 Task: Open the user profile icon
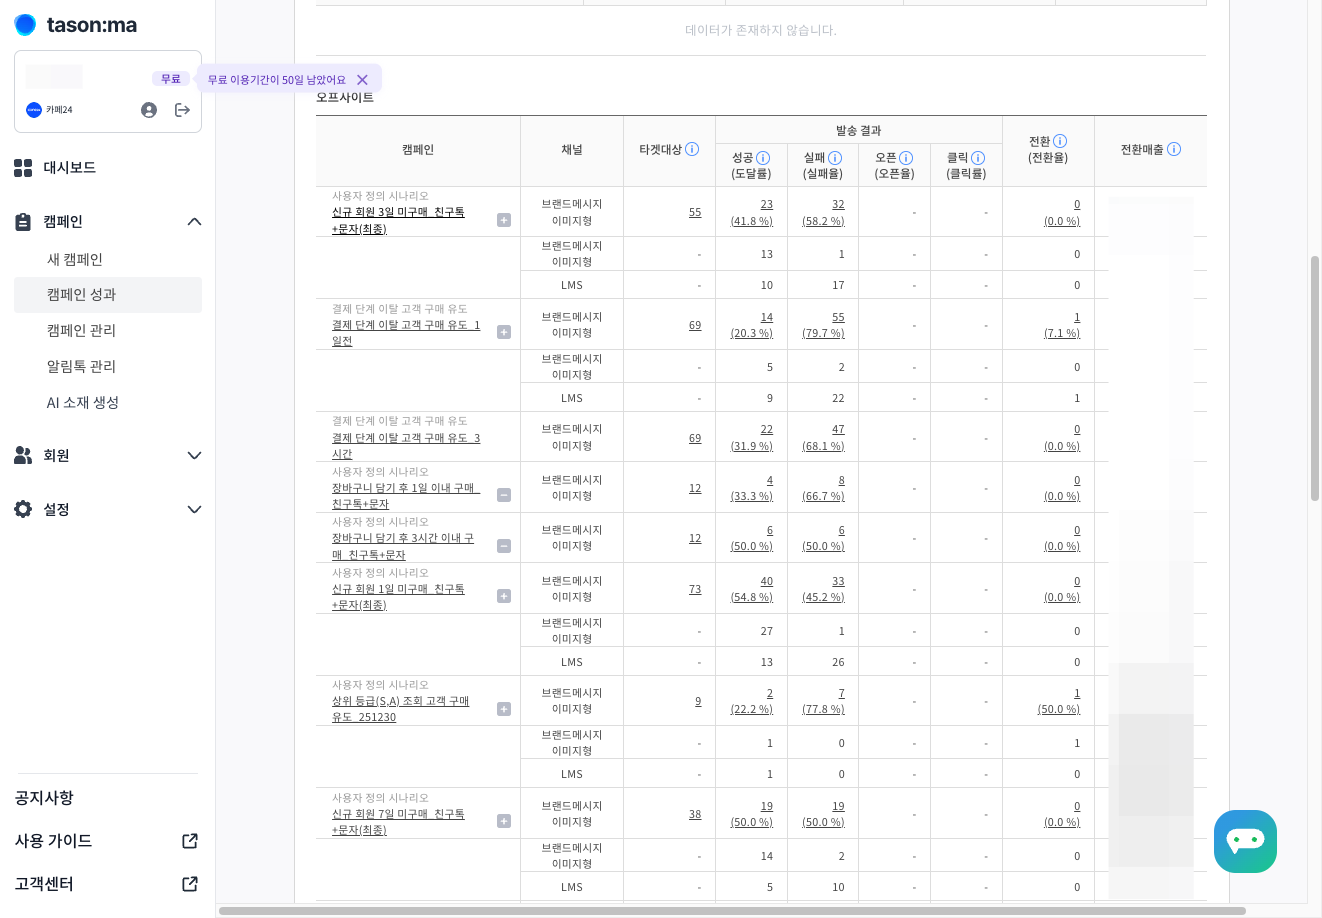pos(149,110)
